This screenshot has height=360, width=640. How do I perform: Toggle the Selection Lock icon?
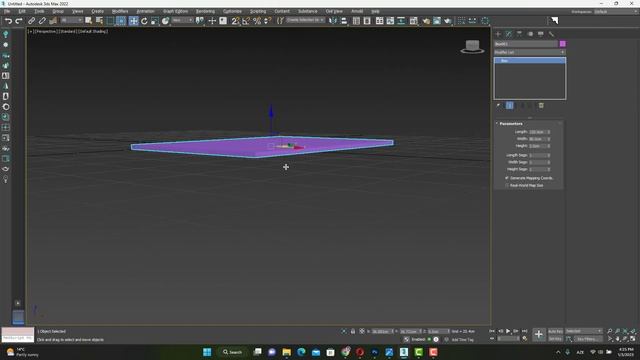353,331
